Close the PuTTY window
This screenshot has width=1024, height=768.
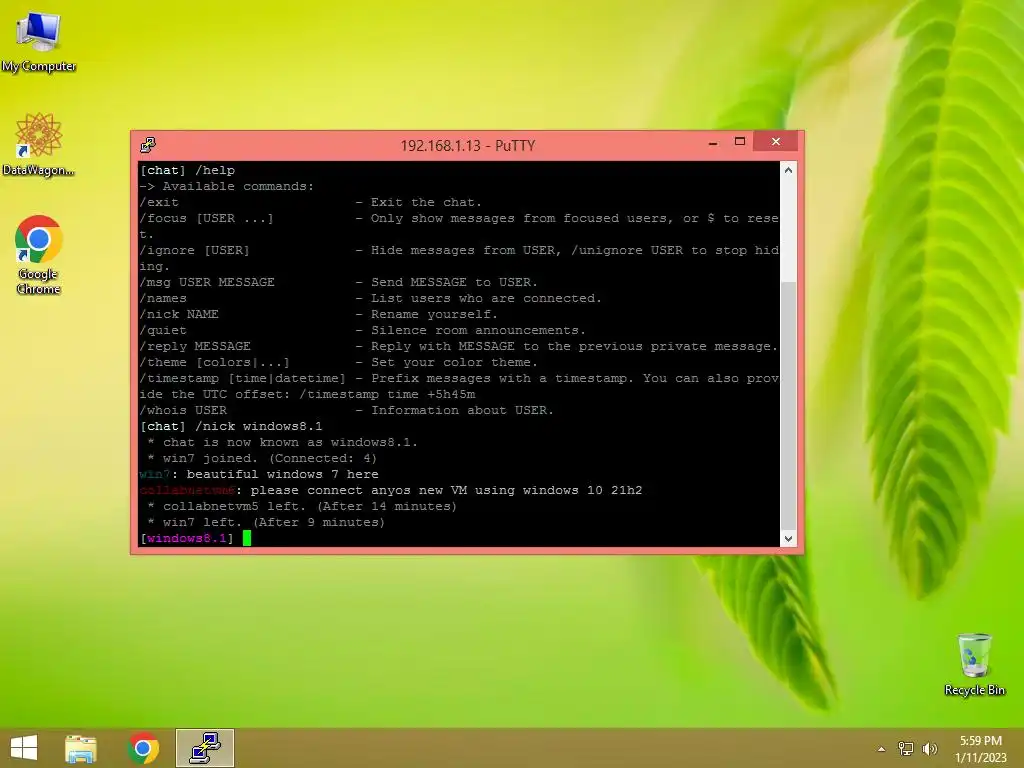point(776,142)
